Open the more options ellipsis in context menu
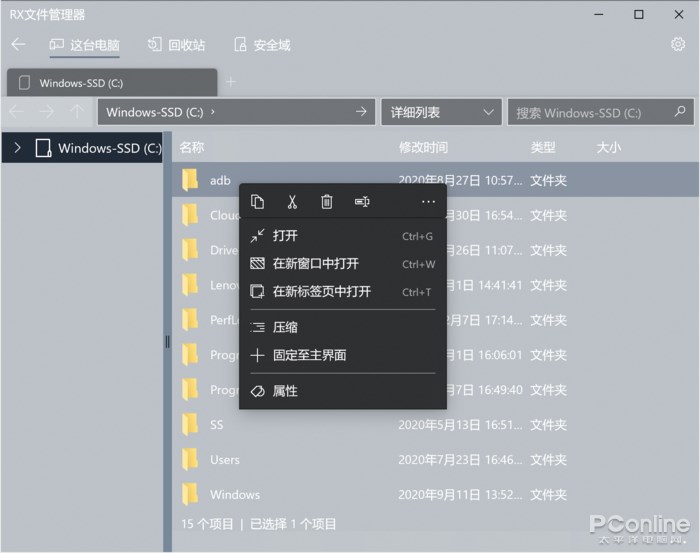The width and height of the screenshot is (700, 553). [428, 202]
